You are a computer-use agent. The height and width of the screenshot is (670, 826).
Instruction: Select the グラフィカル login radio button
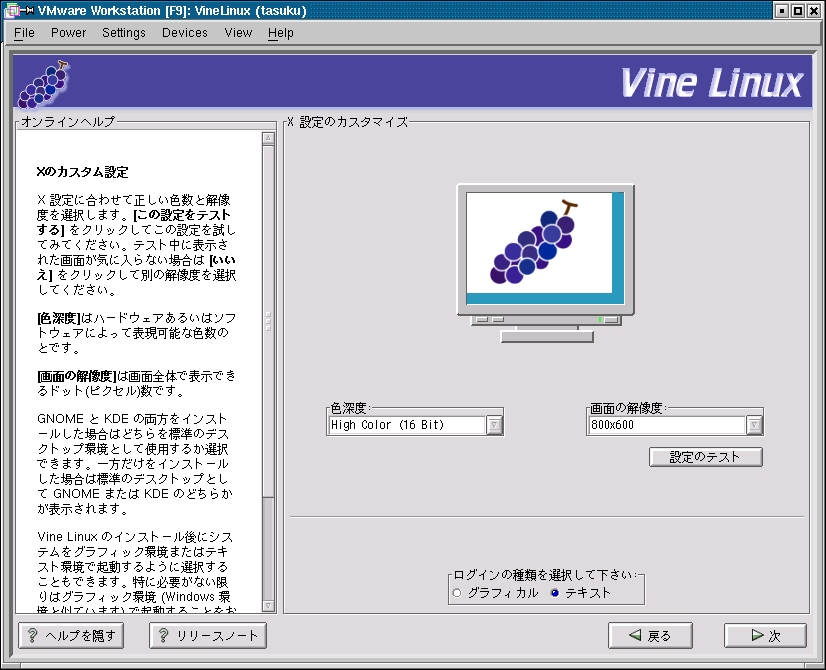point(457,593)
